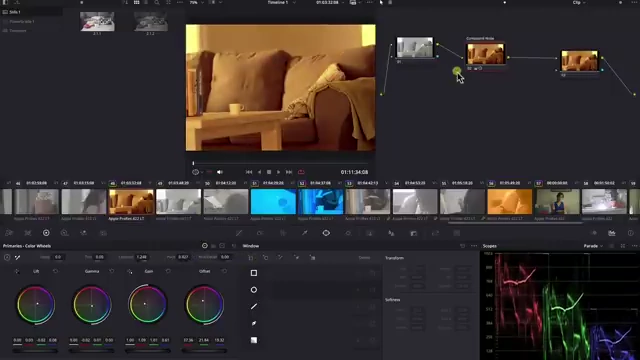Reset the Gain wheel
Viewport: 640px width, 360px height.
tap(168, 271)
